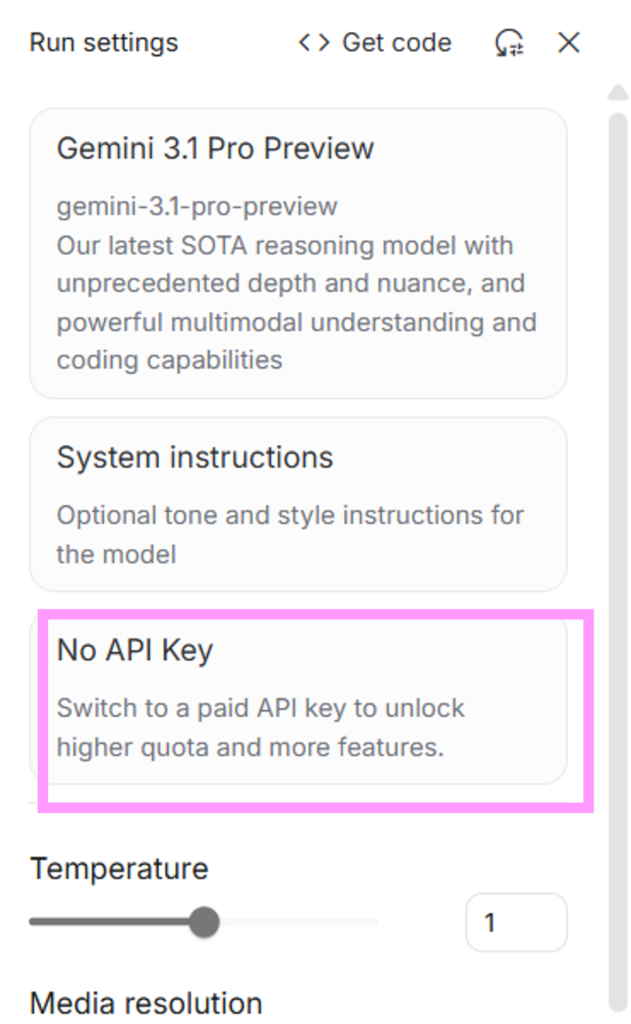Open the Gemini 3.1 Pro Preview model selector
This screenshot has width=631, height=1024.
298,253
